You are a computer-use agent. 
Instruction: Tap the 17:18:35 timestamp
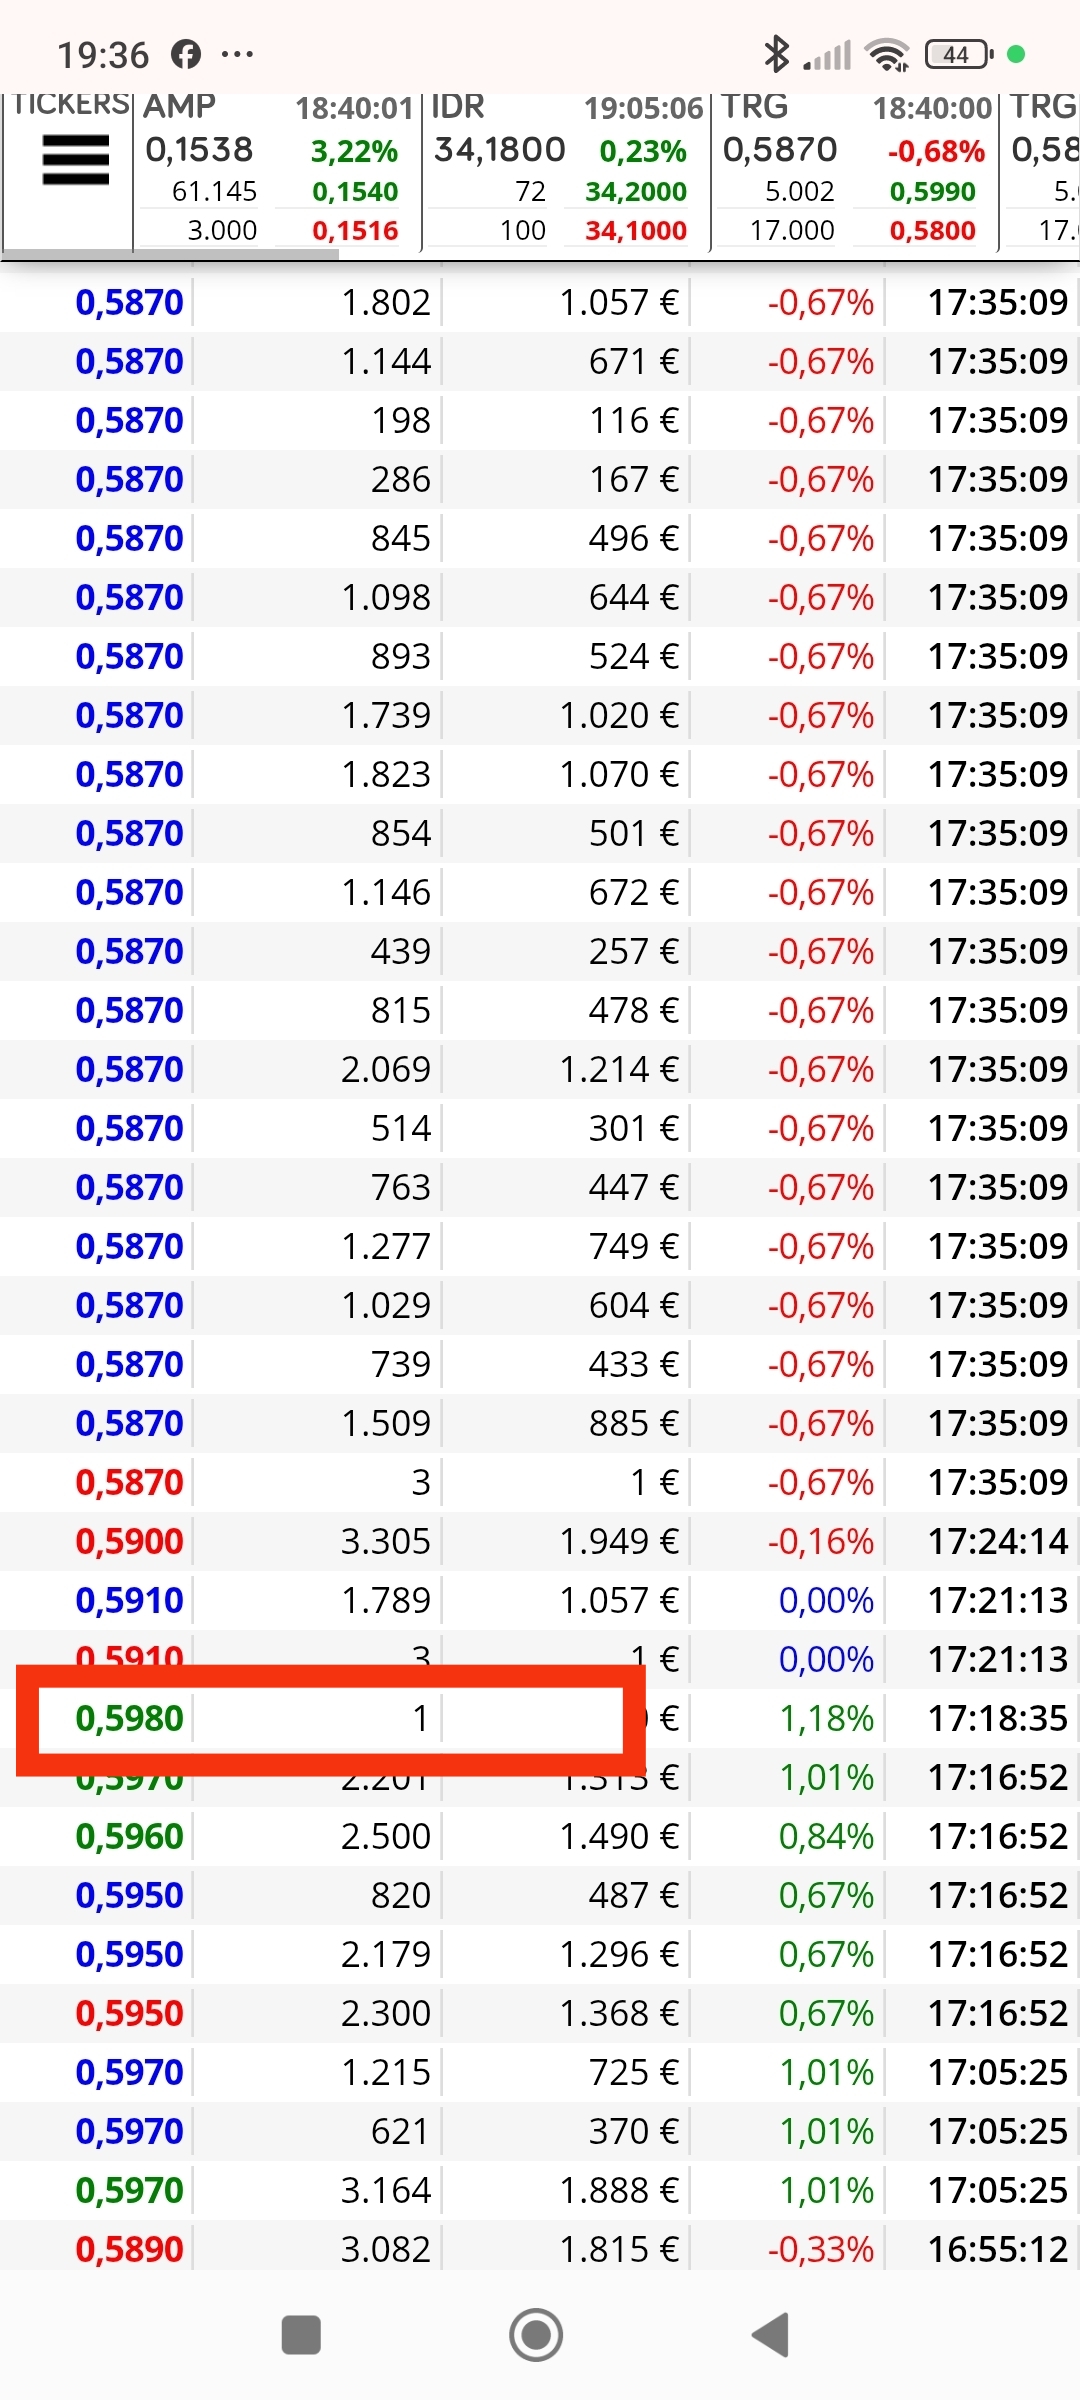point(998,1718)
